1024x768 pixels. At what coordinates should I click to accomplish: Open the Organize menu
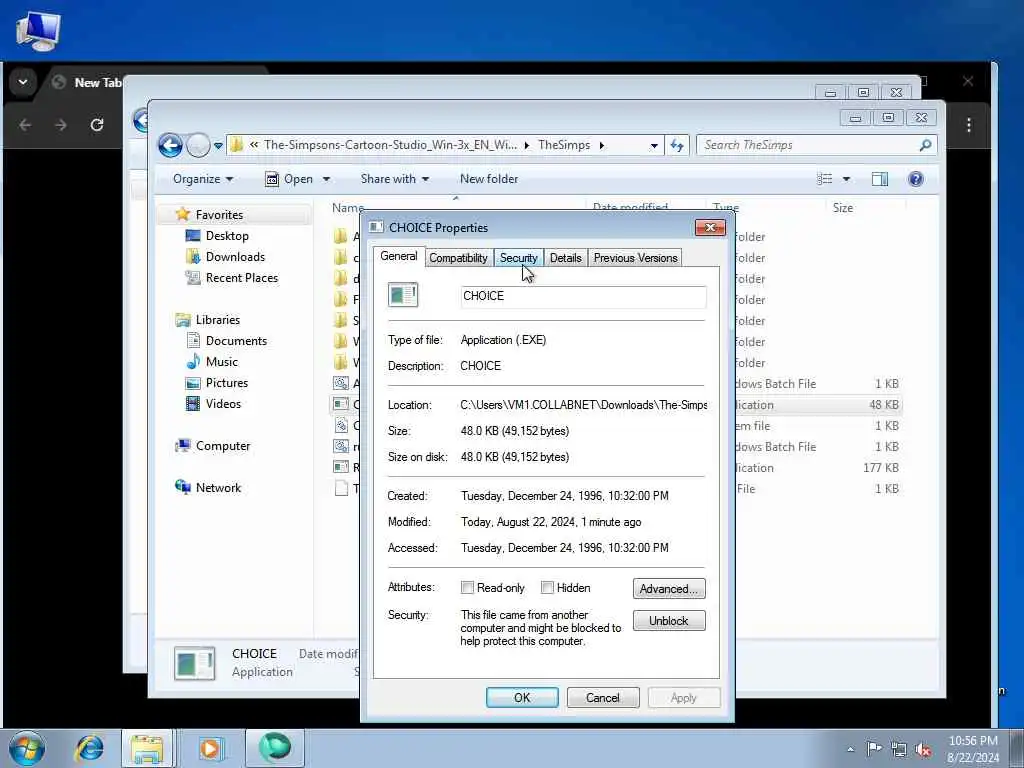point(202,179)
